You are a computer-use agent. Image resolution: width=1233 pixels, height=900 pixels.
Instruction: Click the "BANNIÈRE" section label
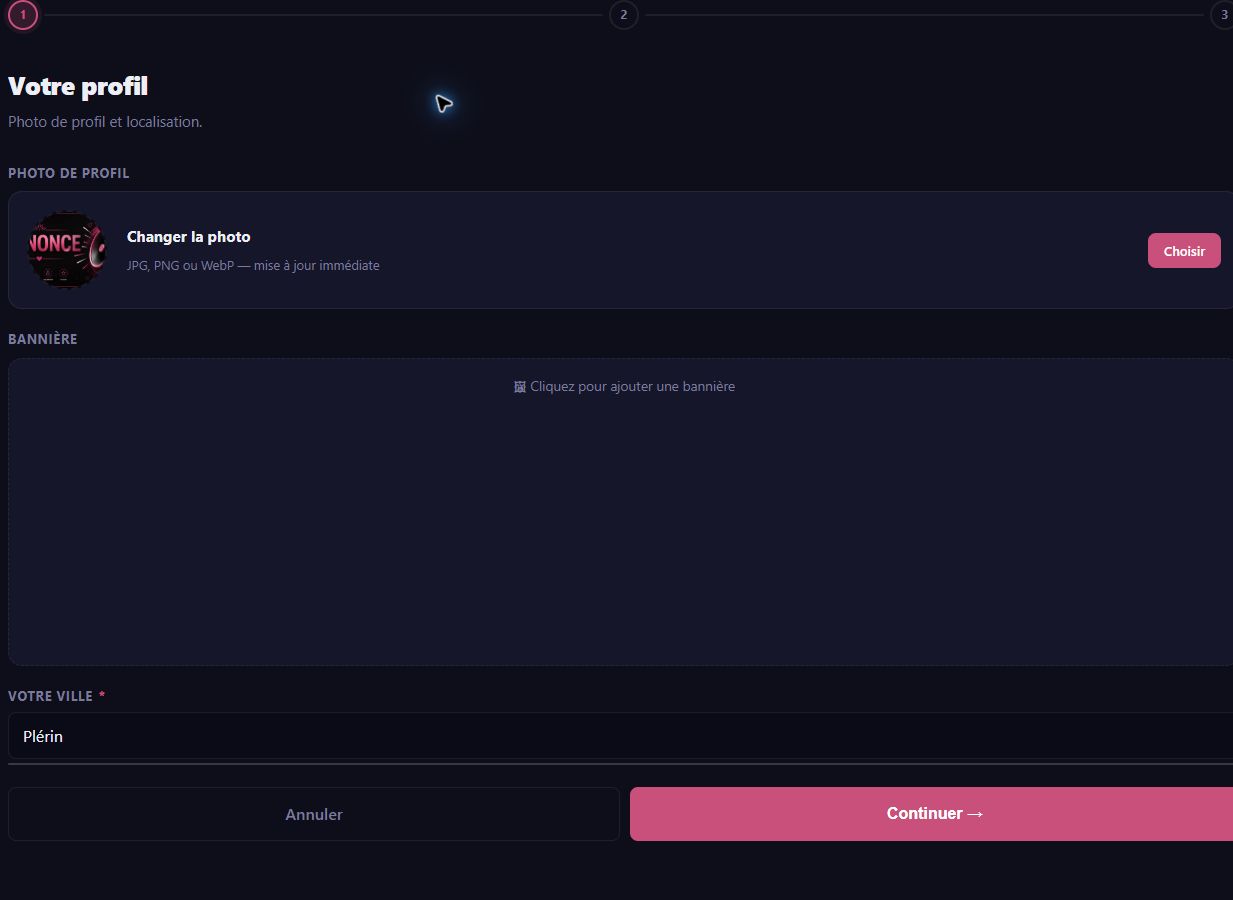click(43, 339)
